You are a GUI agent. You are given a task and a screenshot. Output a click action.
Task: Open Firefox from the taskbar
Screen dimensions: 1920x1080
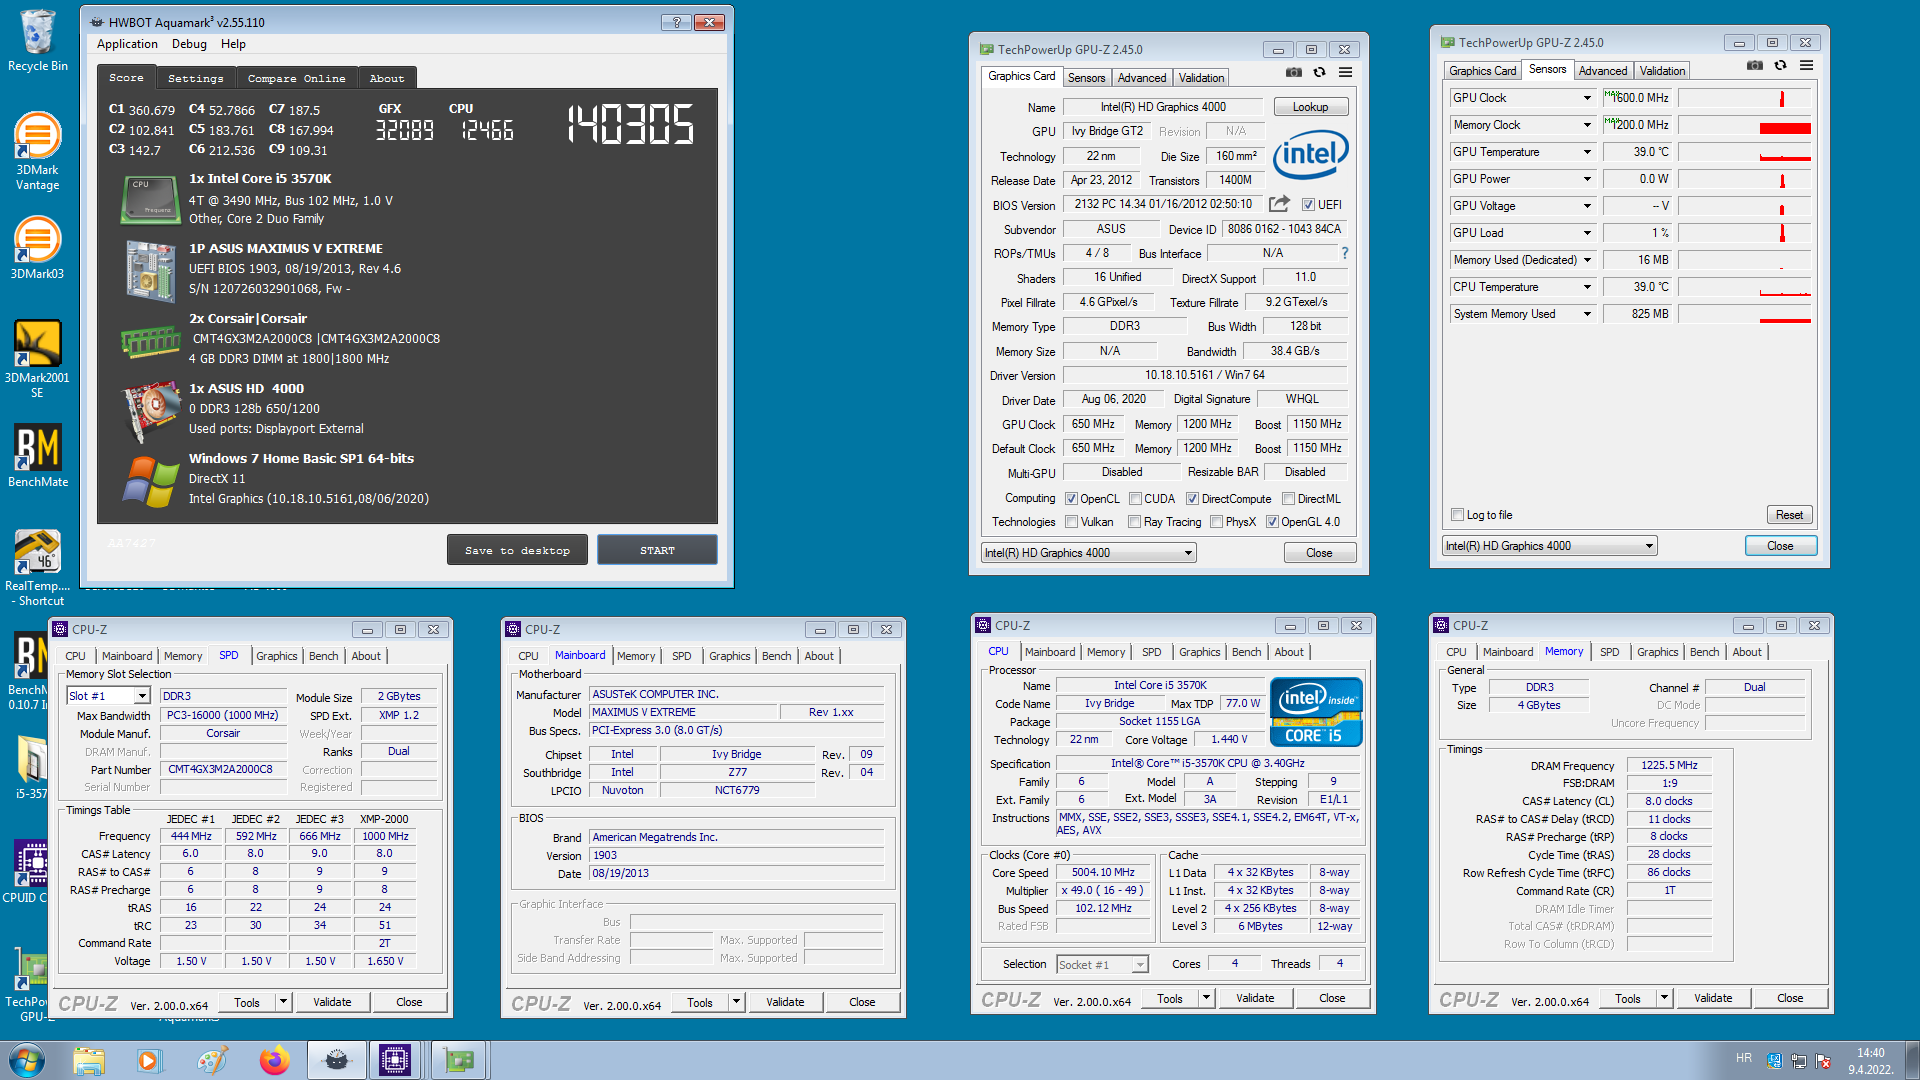tap(274, 1060)
